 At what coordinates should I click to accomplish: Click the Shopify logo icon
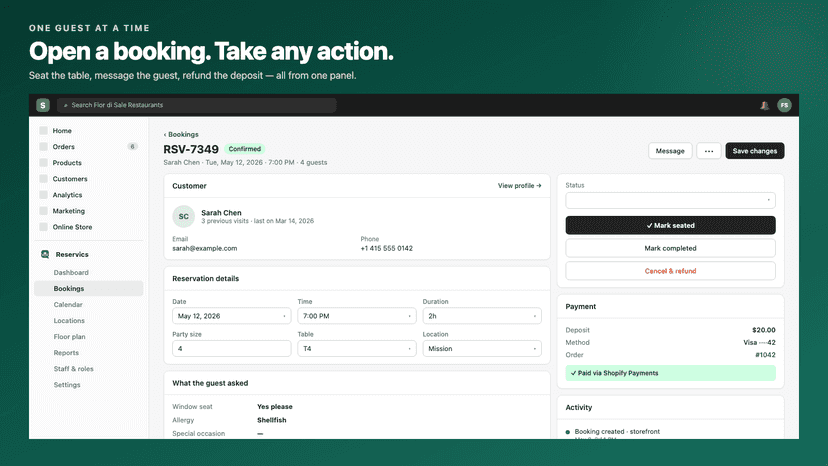[x=43, y=105]
